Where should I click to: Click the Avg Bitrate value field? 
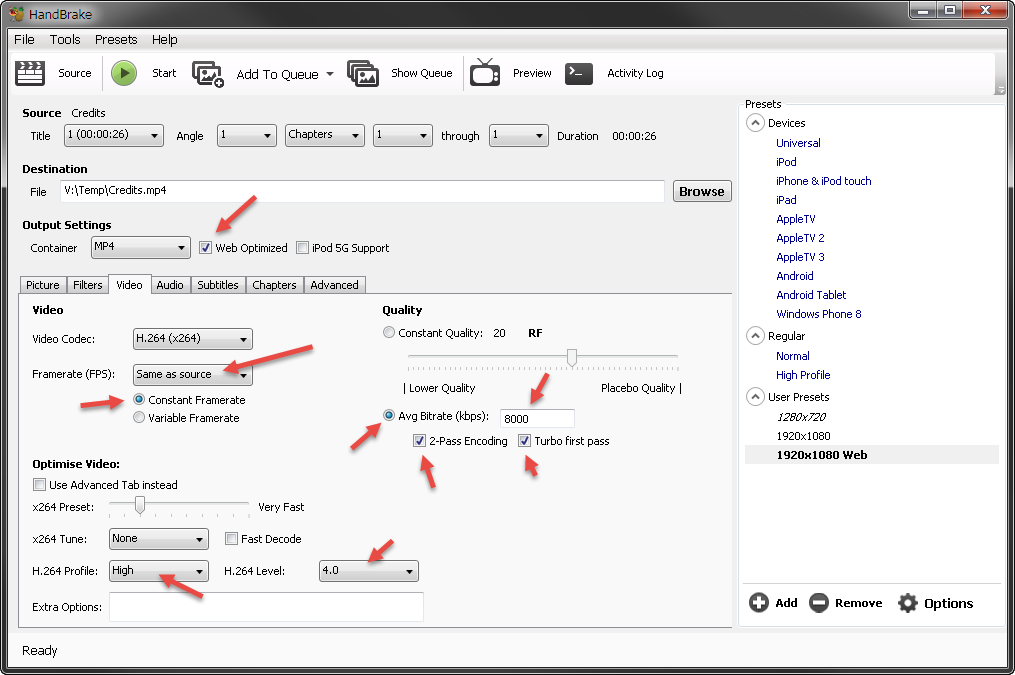coord(537,419)
